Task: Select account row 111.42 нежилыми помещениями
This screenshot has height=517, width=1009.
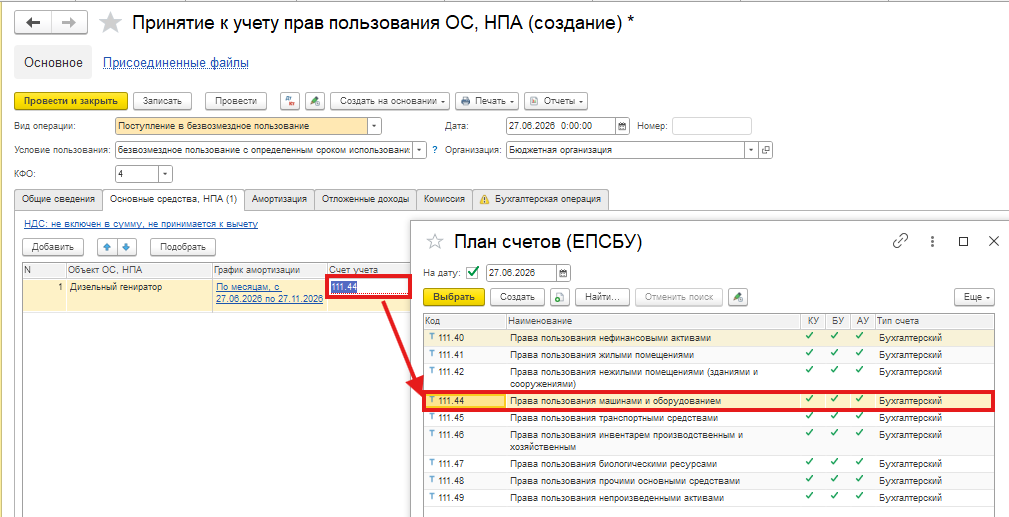Action: point(706,377)
